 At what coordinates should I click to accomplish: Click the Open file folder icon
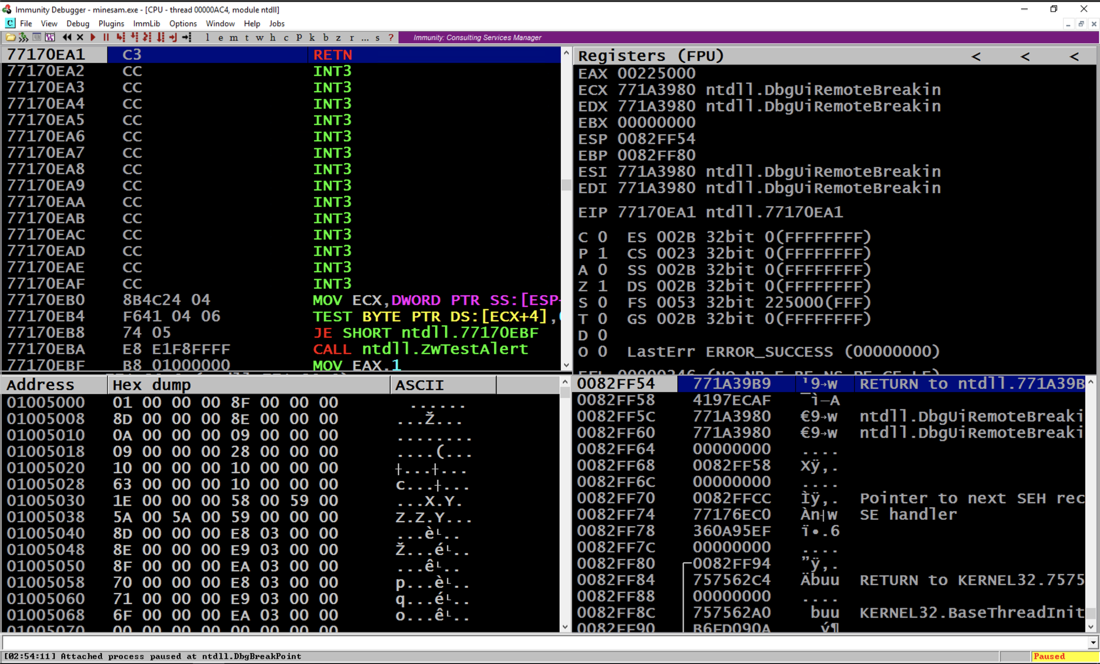coord(11,37)
